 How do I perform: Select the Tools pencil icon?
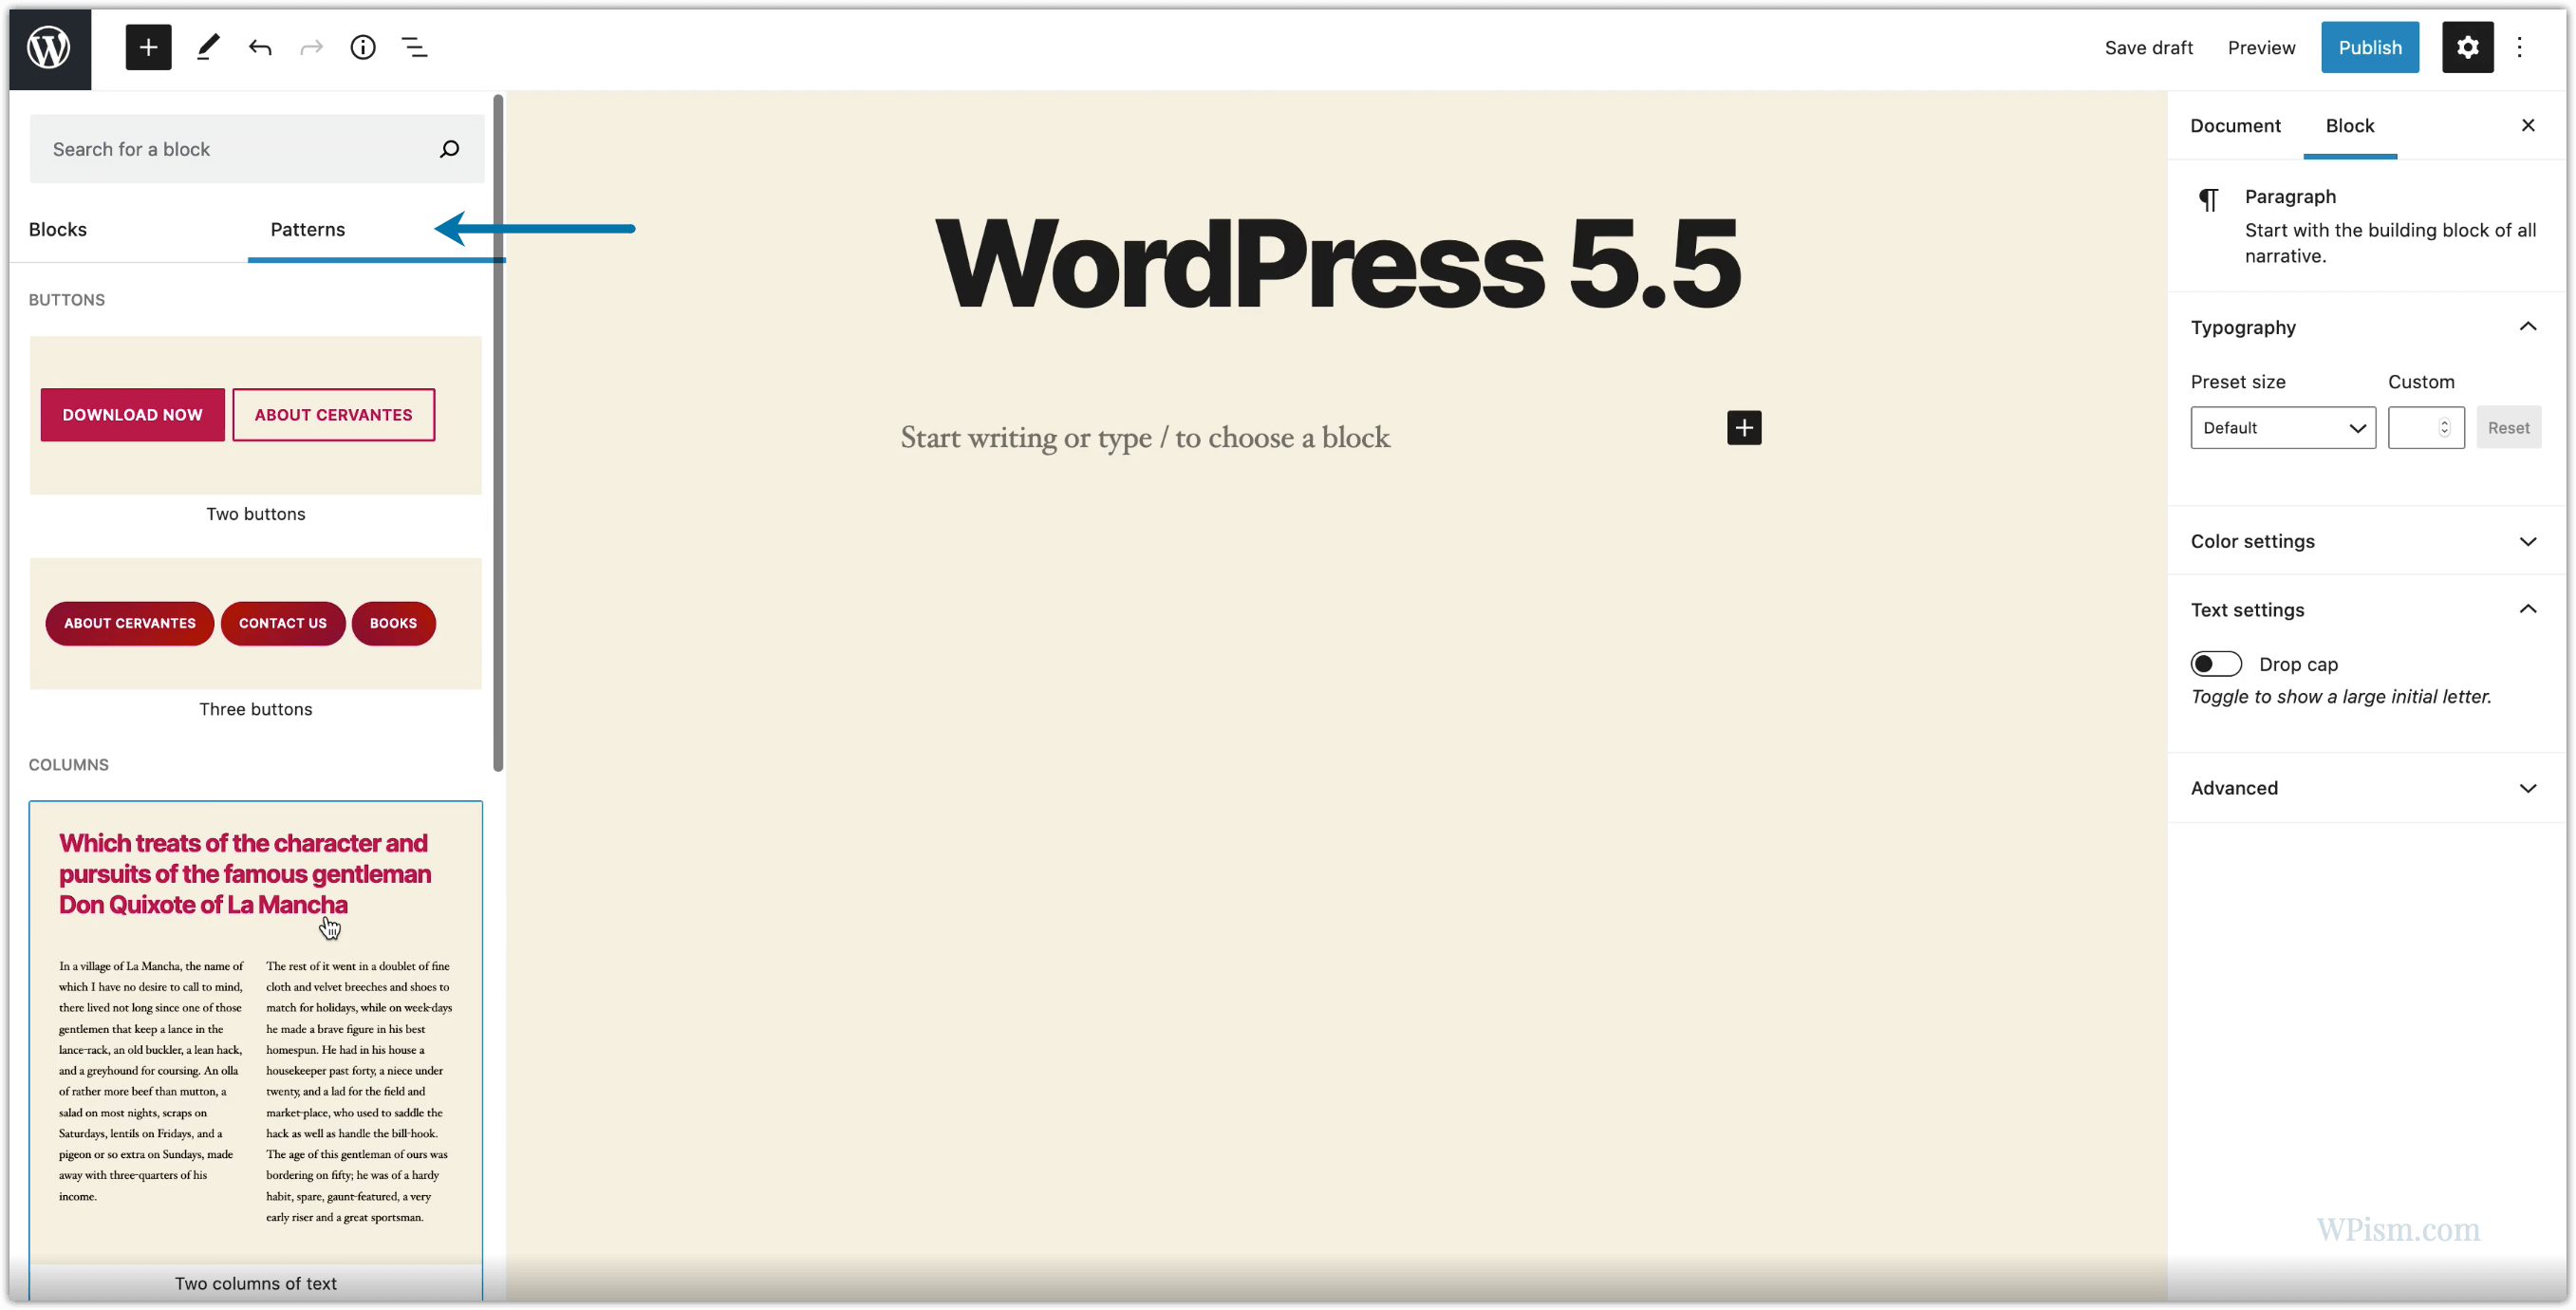pyautogui.click(x=208, y=47)
